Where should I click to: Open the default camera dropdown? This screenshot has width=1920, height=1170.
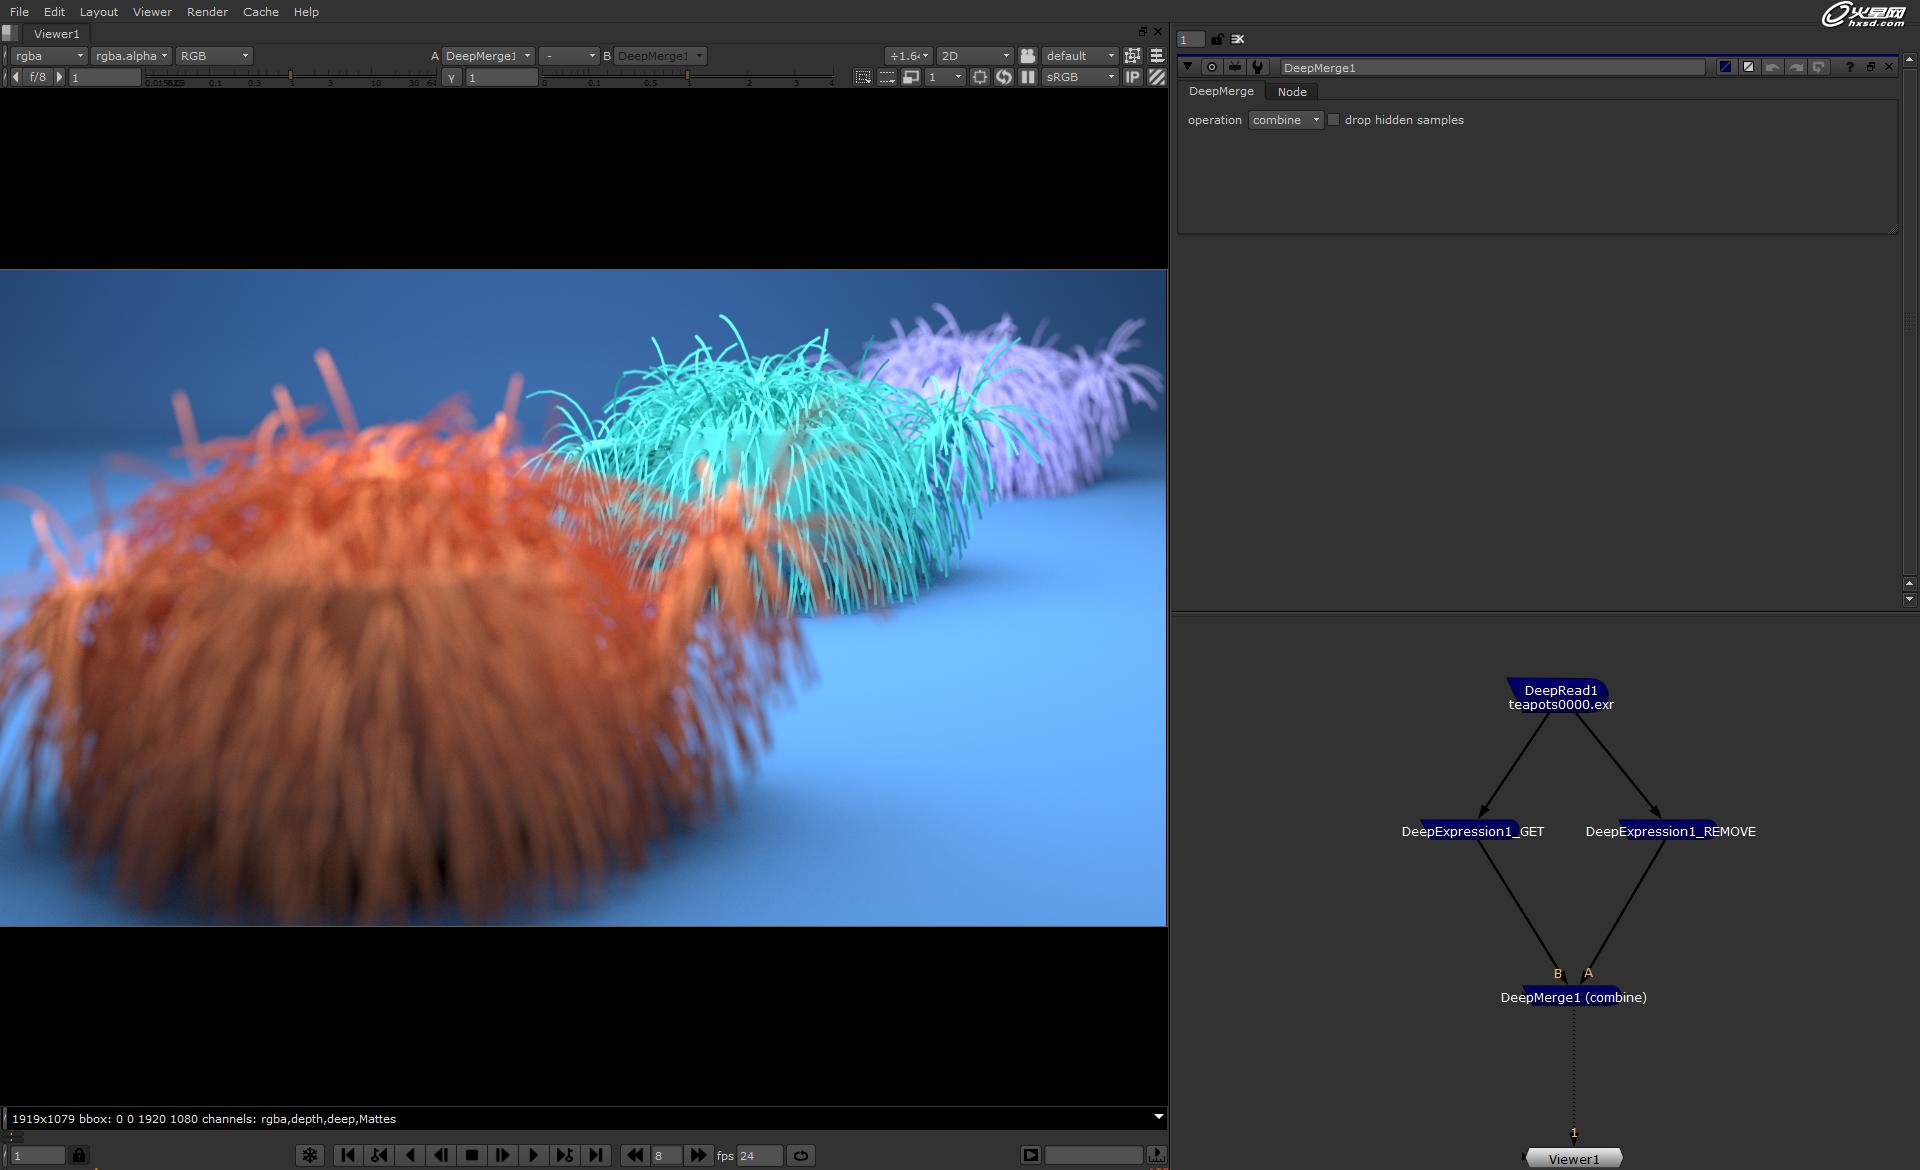tap(1079, 56)
